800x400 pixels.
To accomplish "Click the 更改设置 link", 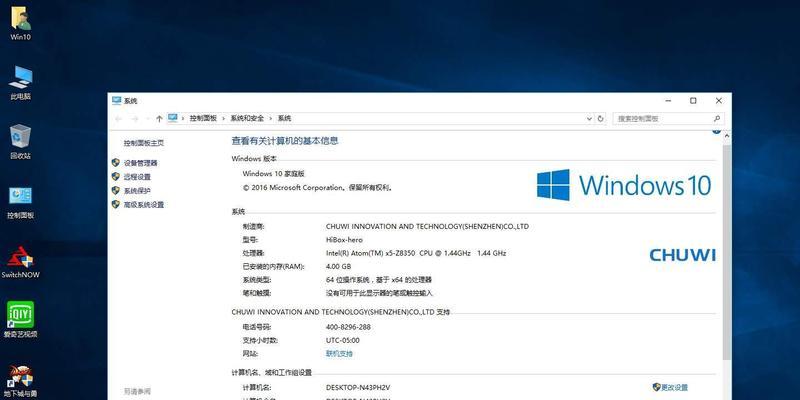I will tap(675, 388).
